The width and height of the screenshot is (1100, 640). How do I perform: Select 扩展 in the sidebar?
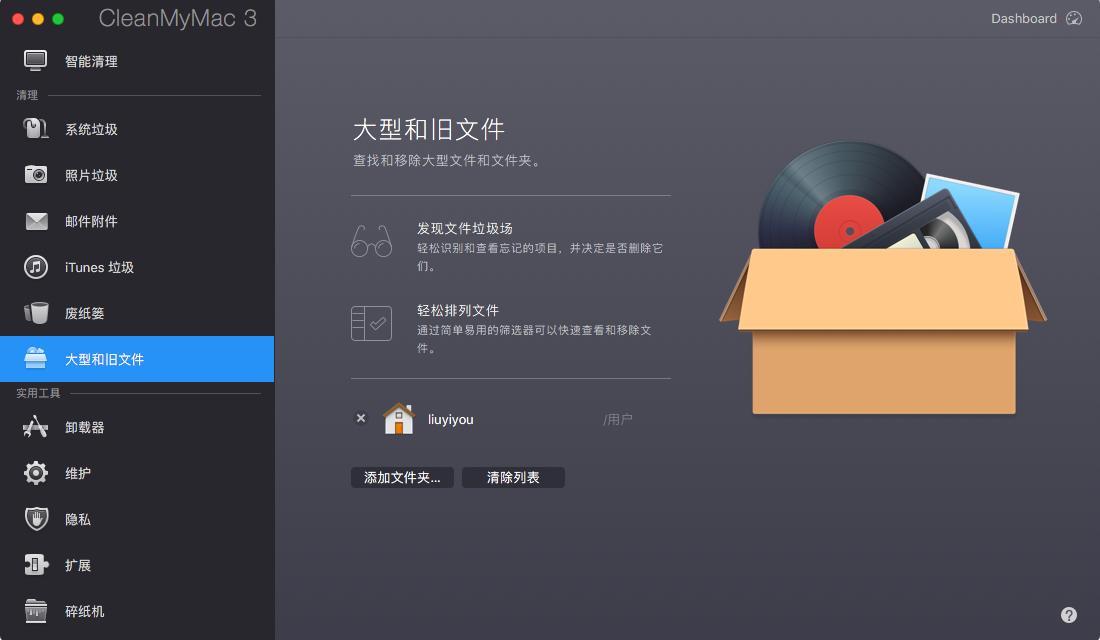(x=137, y=565)
